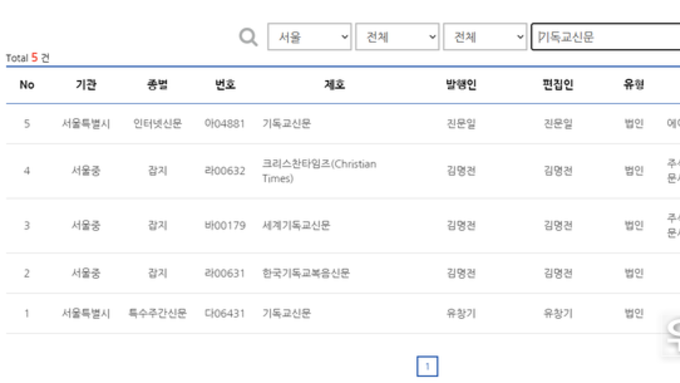Click the 기관 column header
This screenshot has width=680, height=383.
tap(86, 85)
